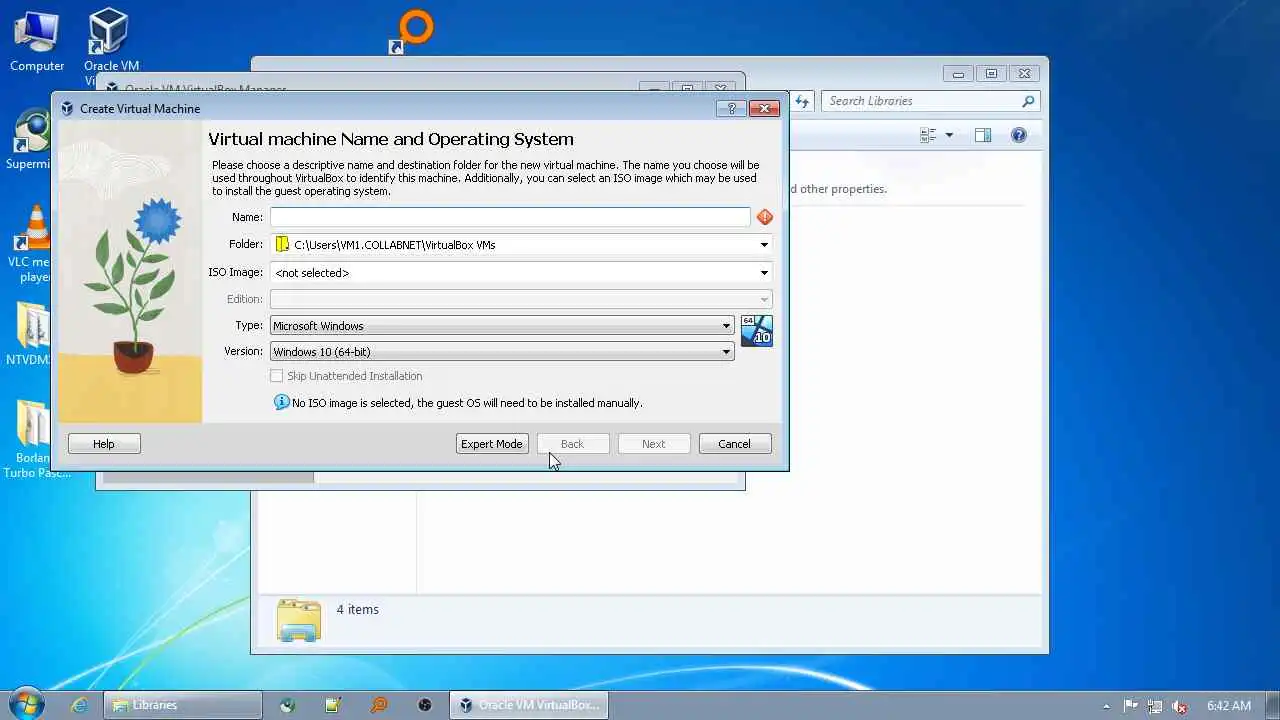Click the network tray icon
Viewport: 1280px width, 720px height.
point(1155,705)
